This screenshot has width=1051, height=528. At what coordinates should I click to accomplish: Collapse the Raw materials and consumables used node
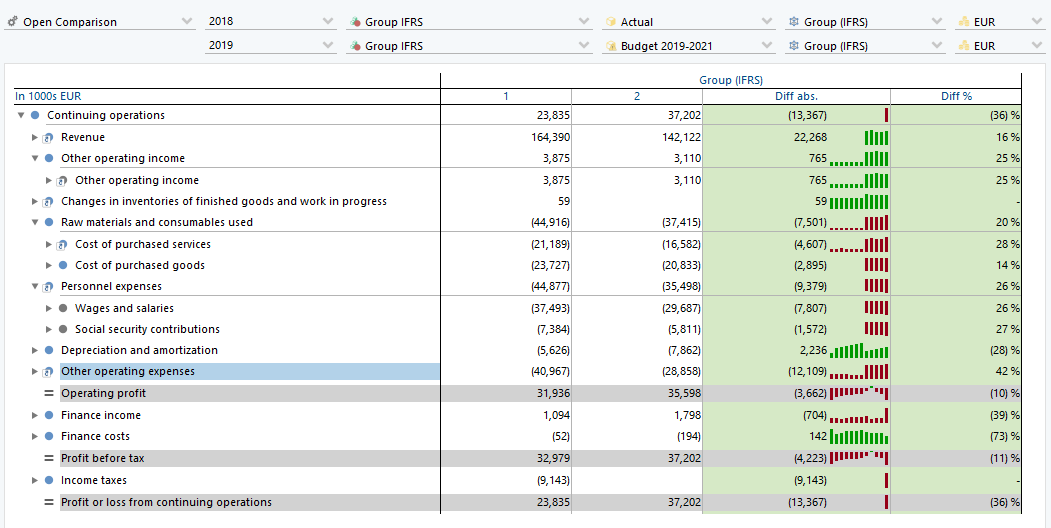point(35,223)
